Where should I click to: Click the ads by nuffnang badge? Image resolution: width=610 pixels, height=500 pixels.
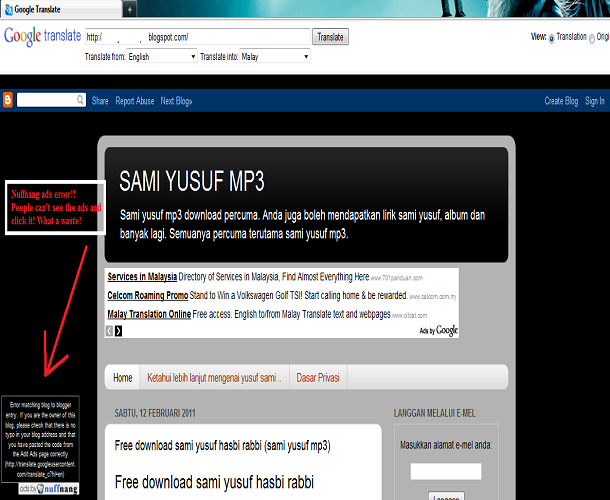click(x=49, y=488)
